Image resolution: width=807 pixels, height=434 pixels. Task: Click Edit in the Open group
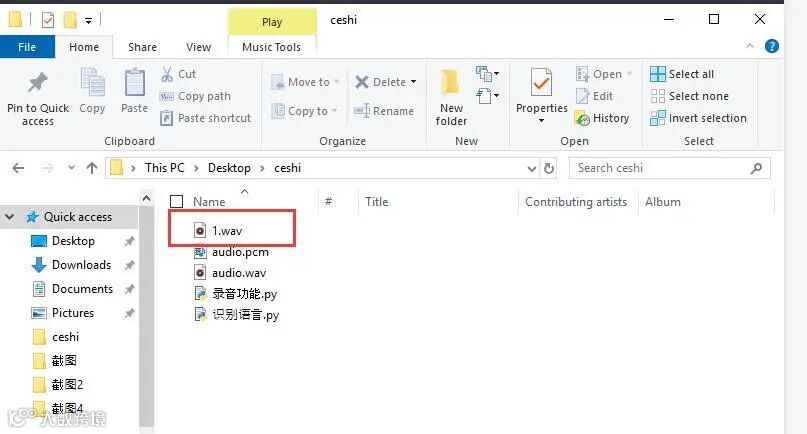(x=594, y=96)
